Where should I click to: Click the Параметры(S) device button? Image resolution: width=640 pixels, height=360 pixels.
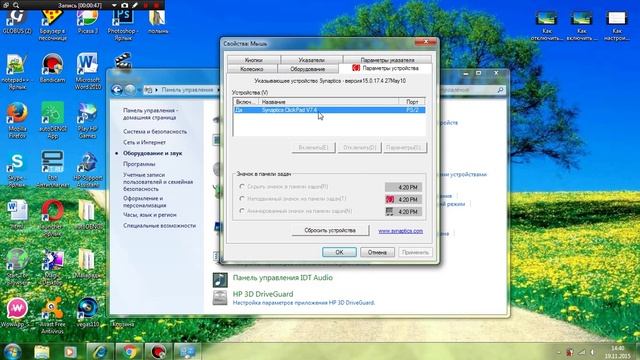pyautogui.click(x=404, y=147)
